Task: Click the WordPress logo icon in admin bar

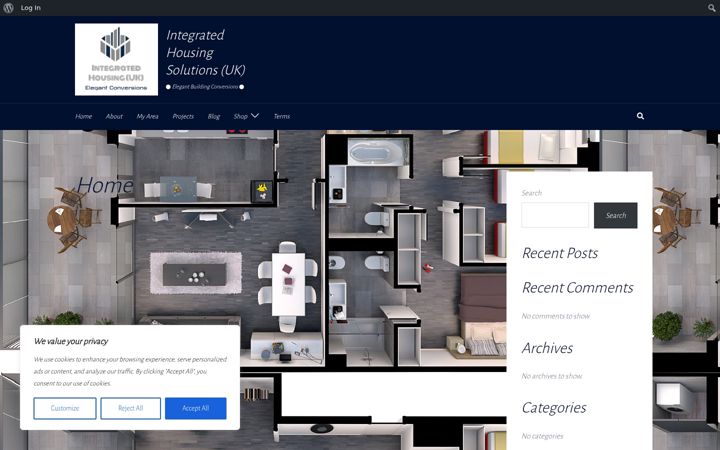Action: (8, 8)
